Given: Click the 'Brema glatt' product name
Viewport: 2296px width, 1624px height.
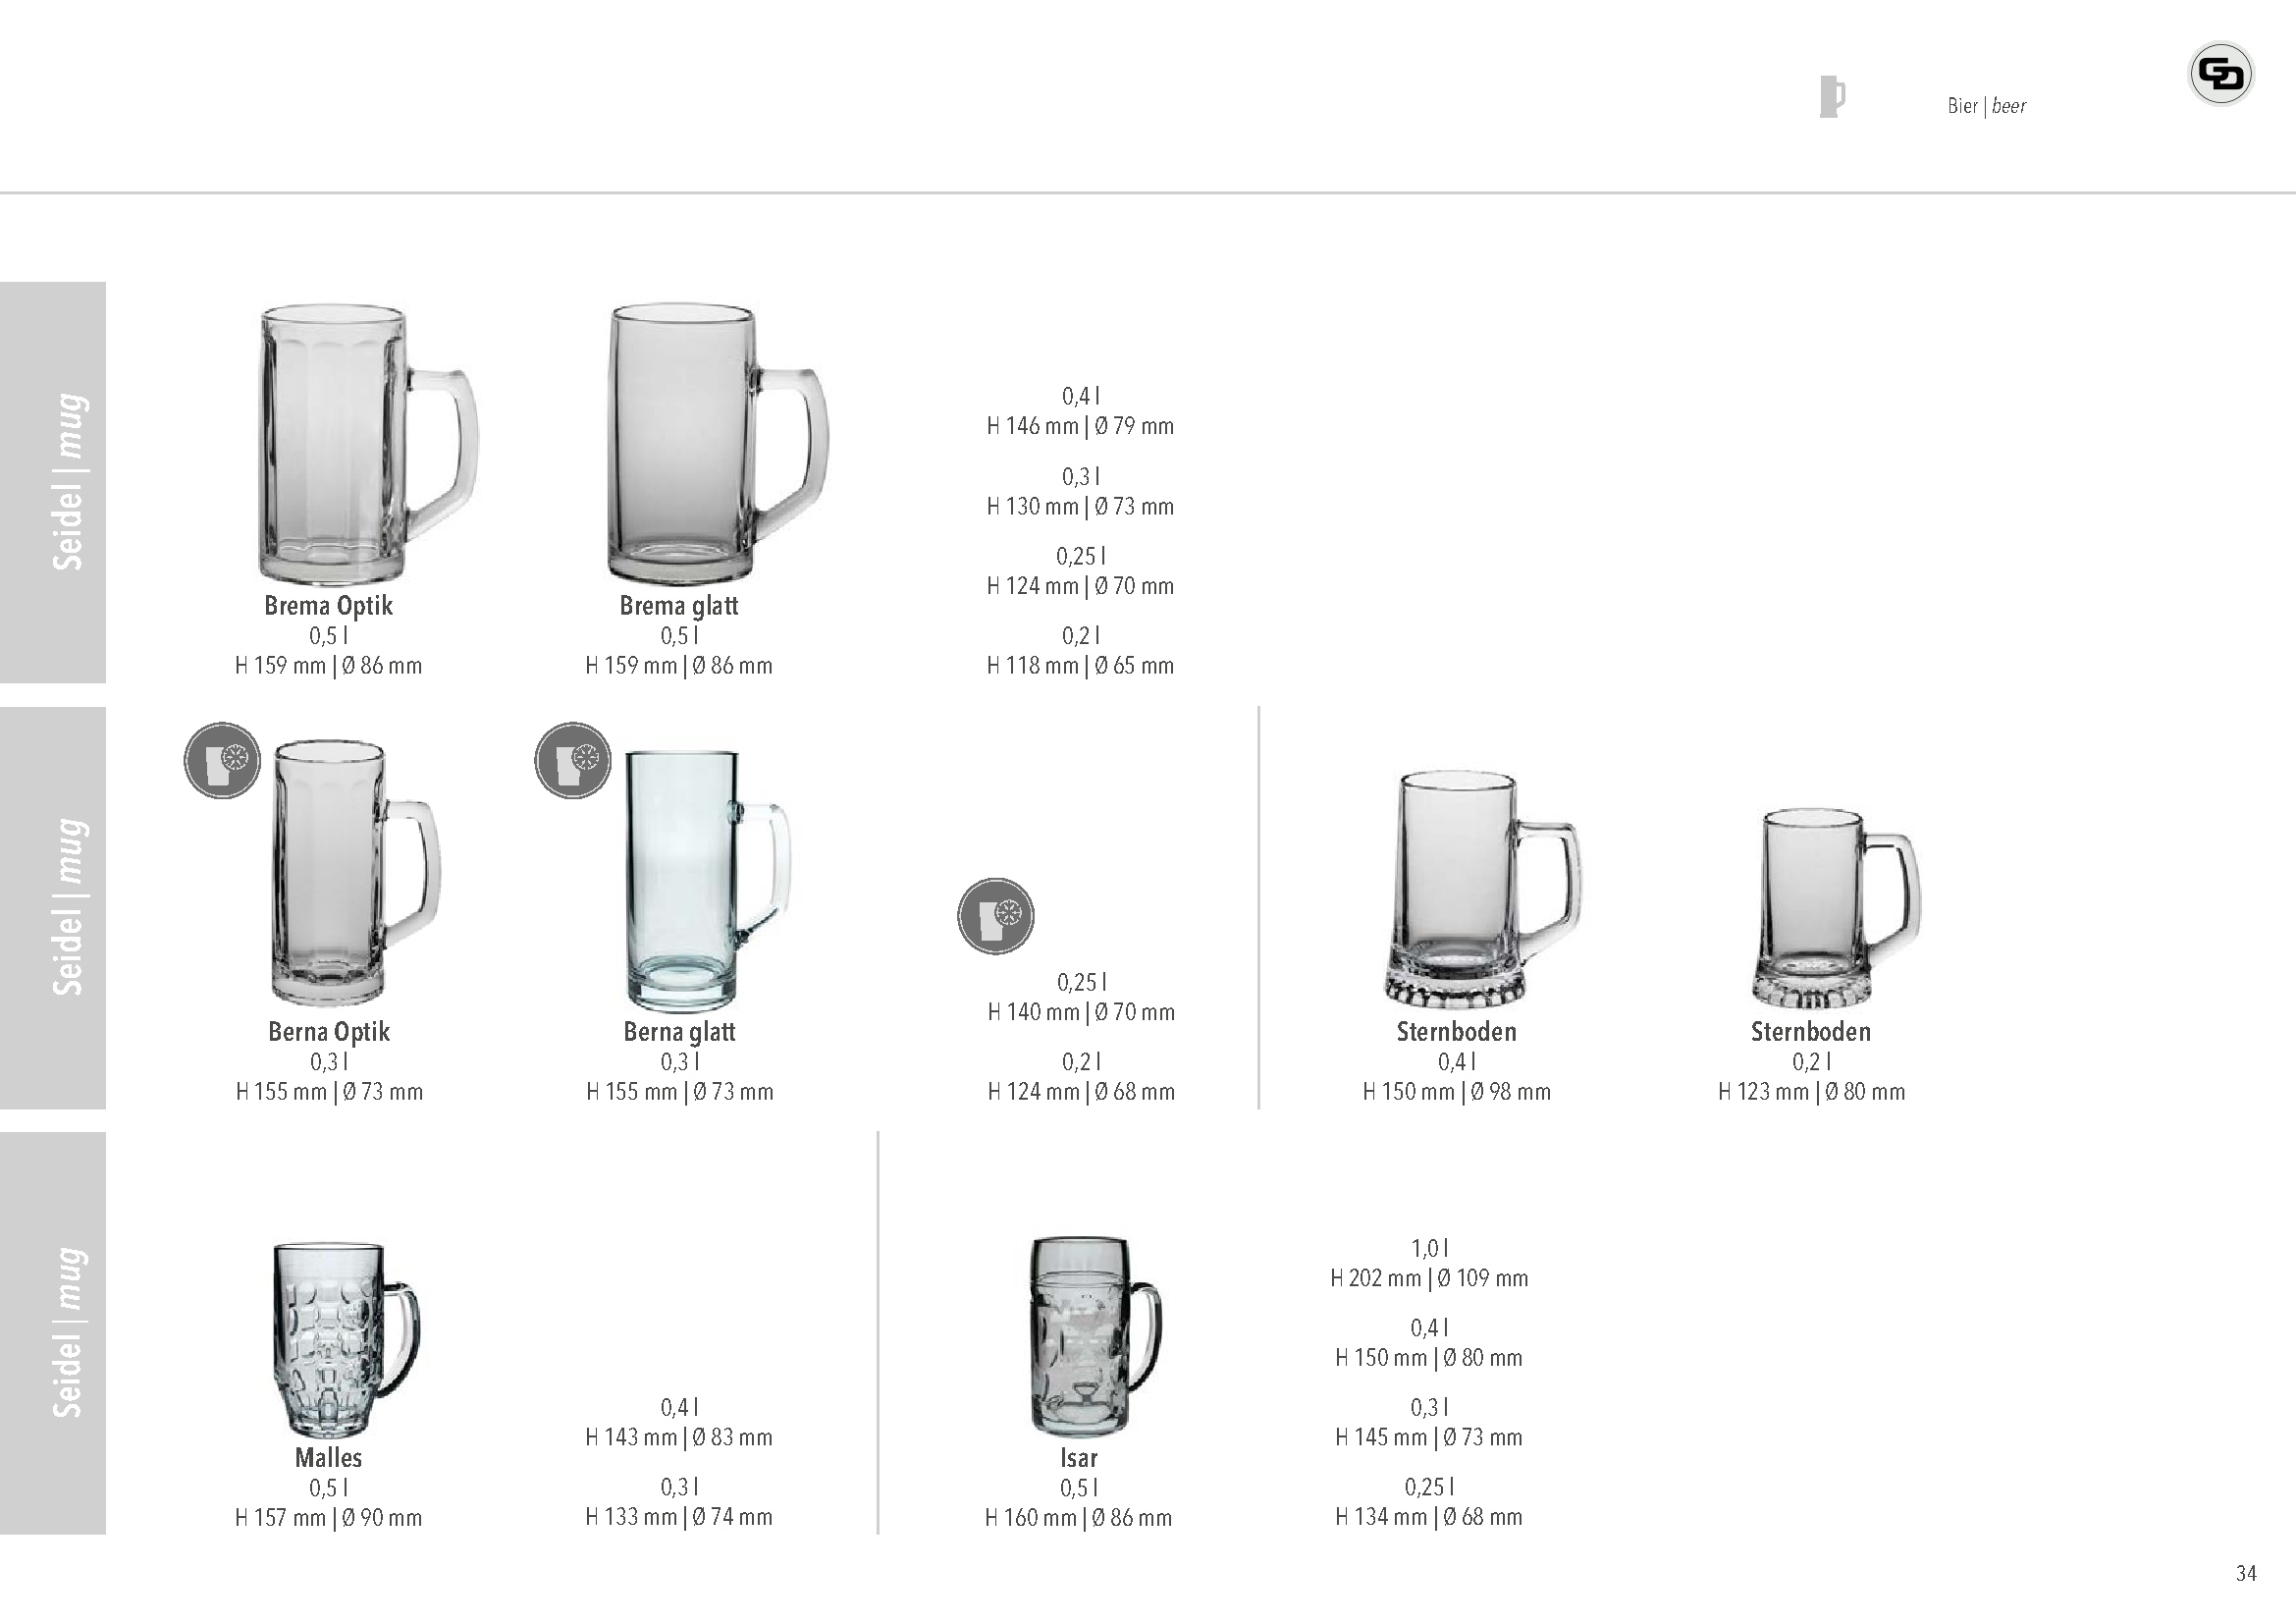Looking at the screenshot, I should click(679, 606).
